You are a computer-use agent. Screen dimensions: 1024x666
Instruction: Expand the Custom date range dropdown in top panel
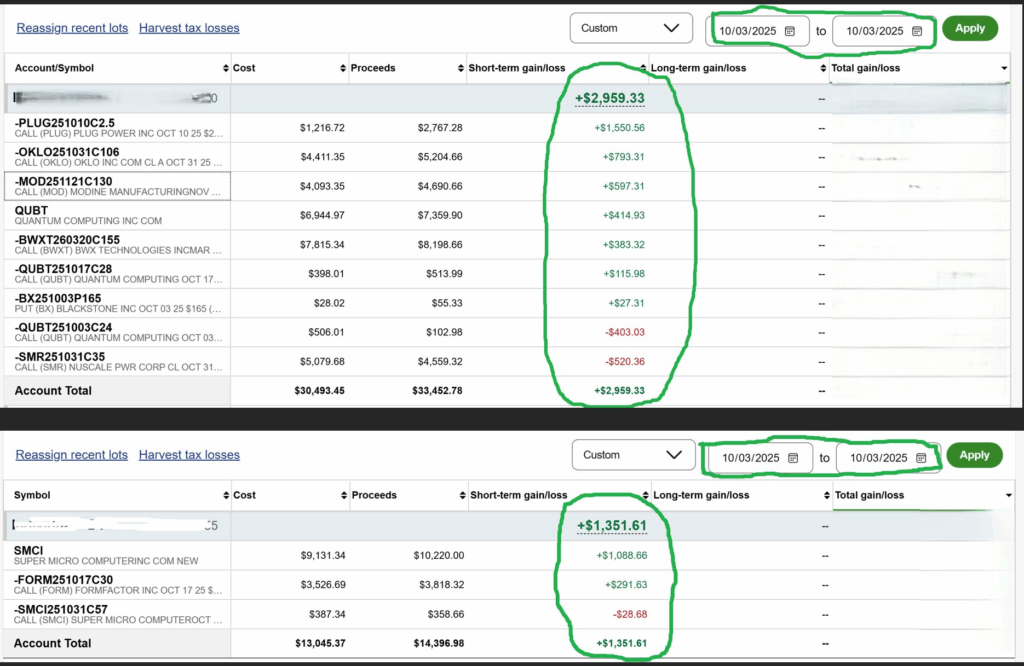(x=631, y=28)
